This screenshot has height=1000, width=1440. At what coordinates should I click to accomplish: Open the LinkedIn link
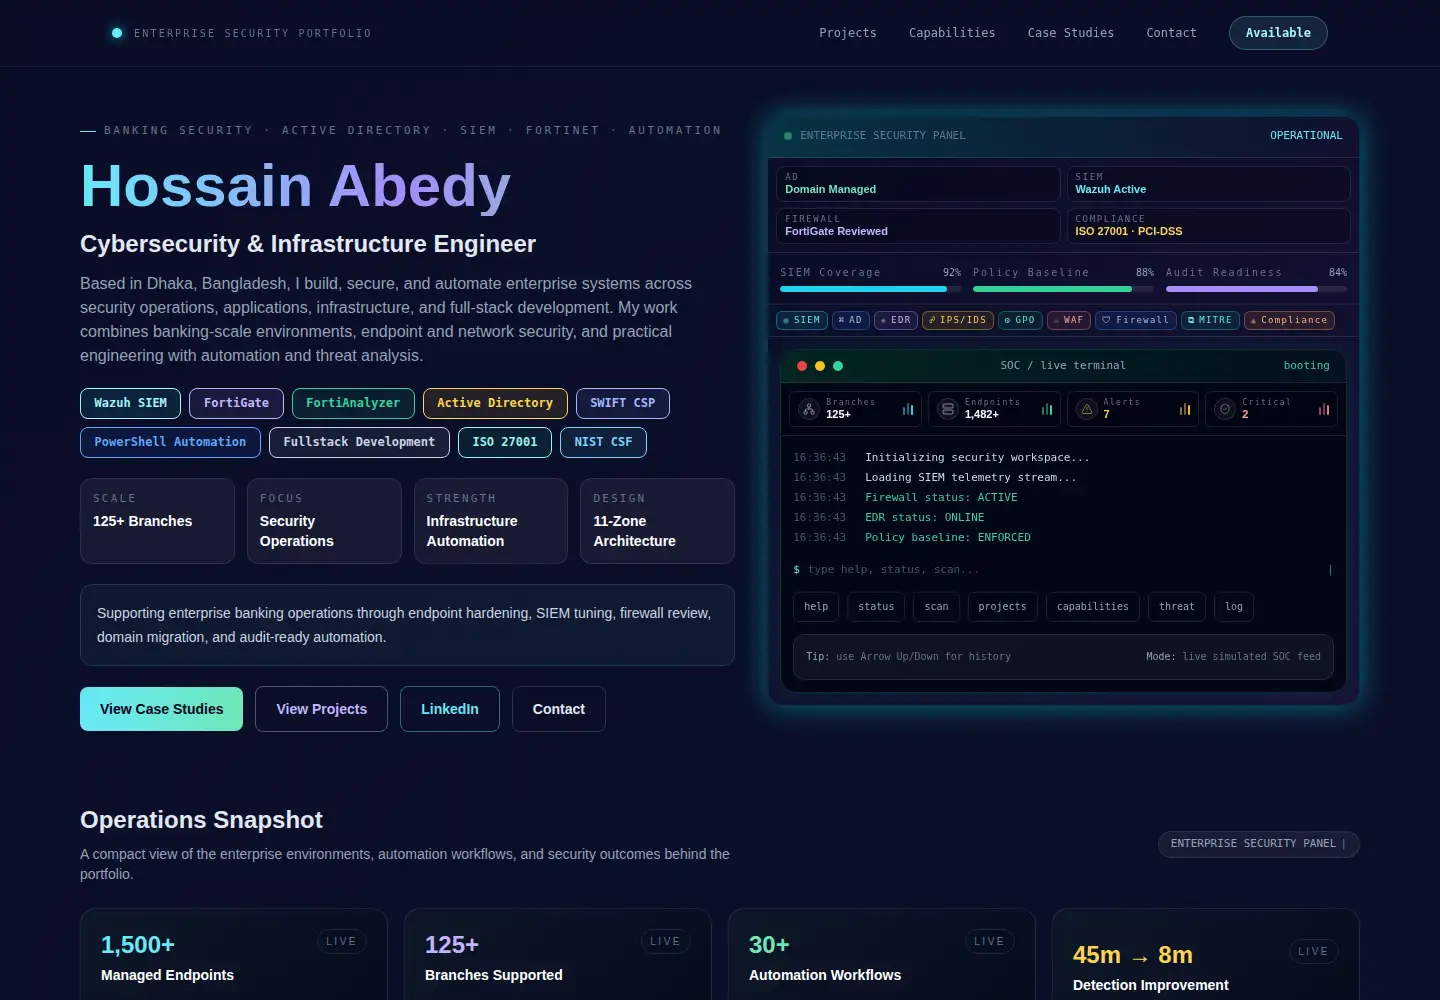(450, 709)
